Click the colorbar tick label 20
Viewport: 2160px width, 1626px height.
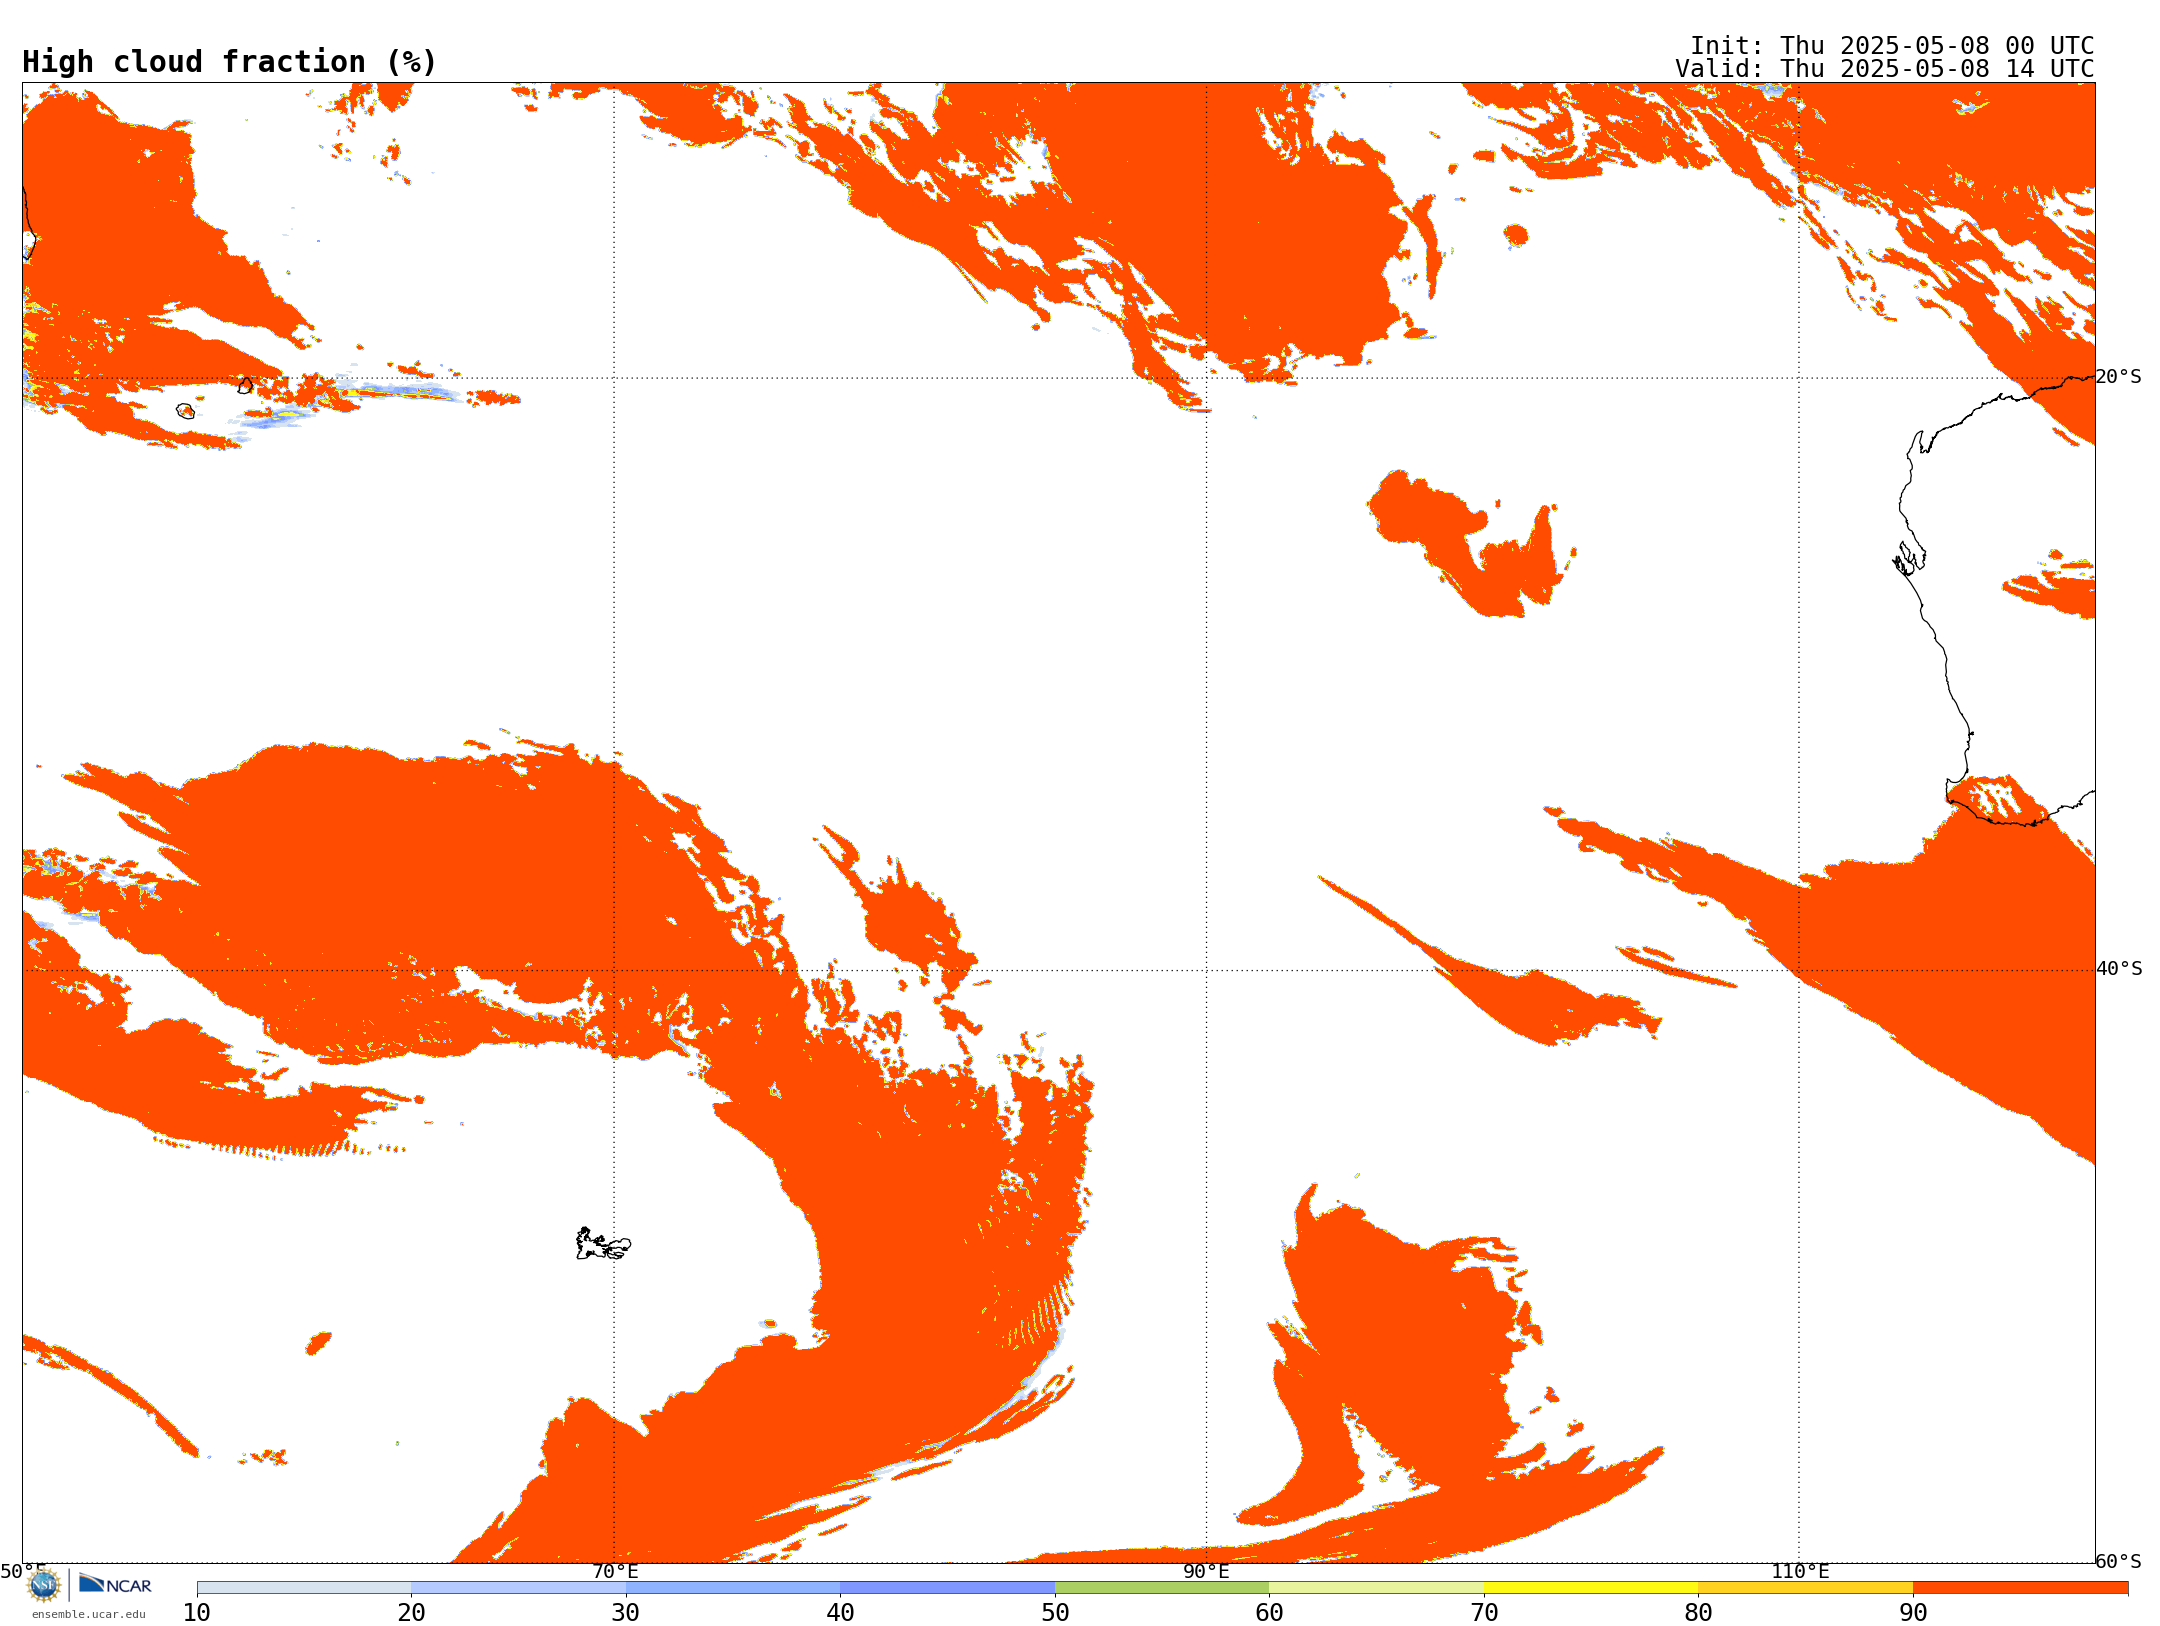pyautogui.click(x=411, y=1613)
